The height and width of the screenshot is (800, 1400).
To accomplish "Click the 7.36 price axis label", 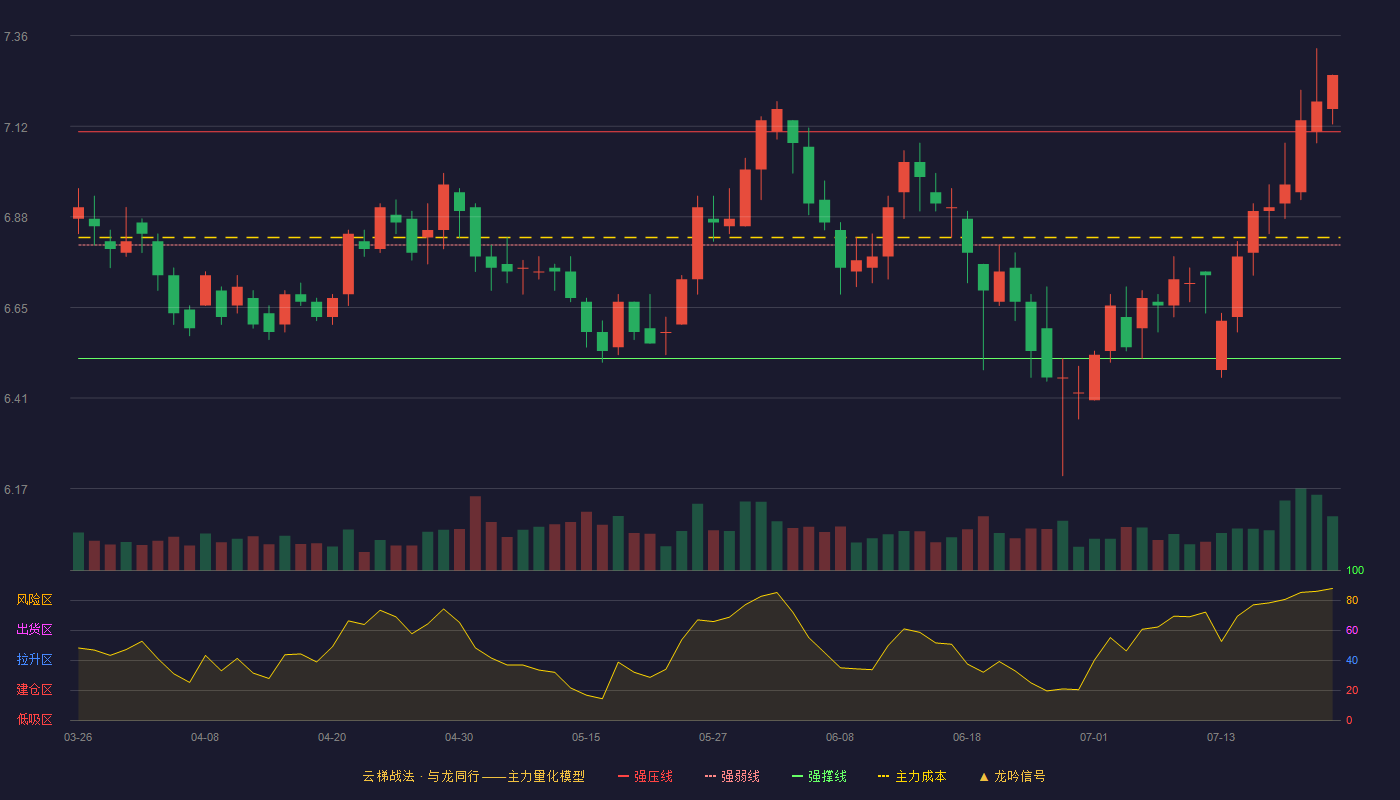I will pyautogui.click(x=16, y=37).
